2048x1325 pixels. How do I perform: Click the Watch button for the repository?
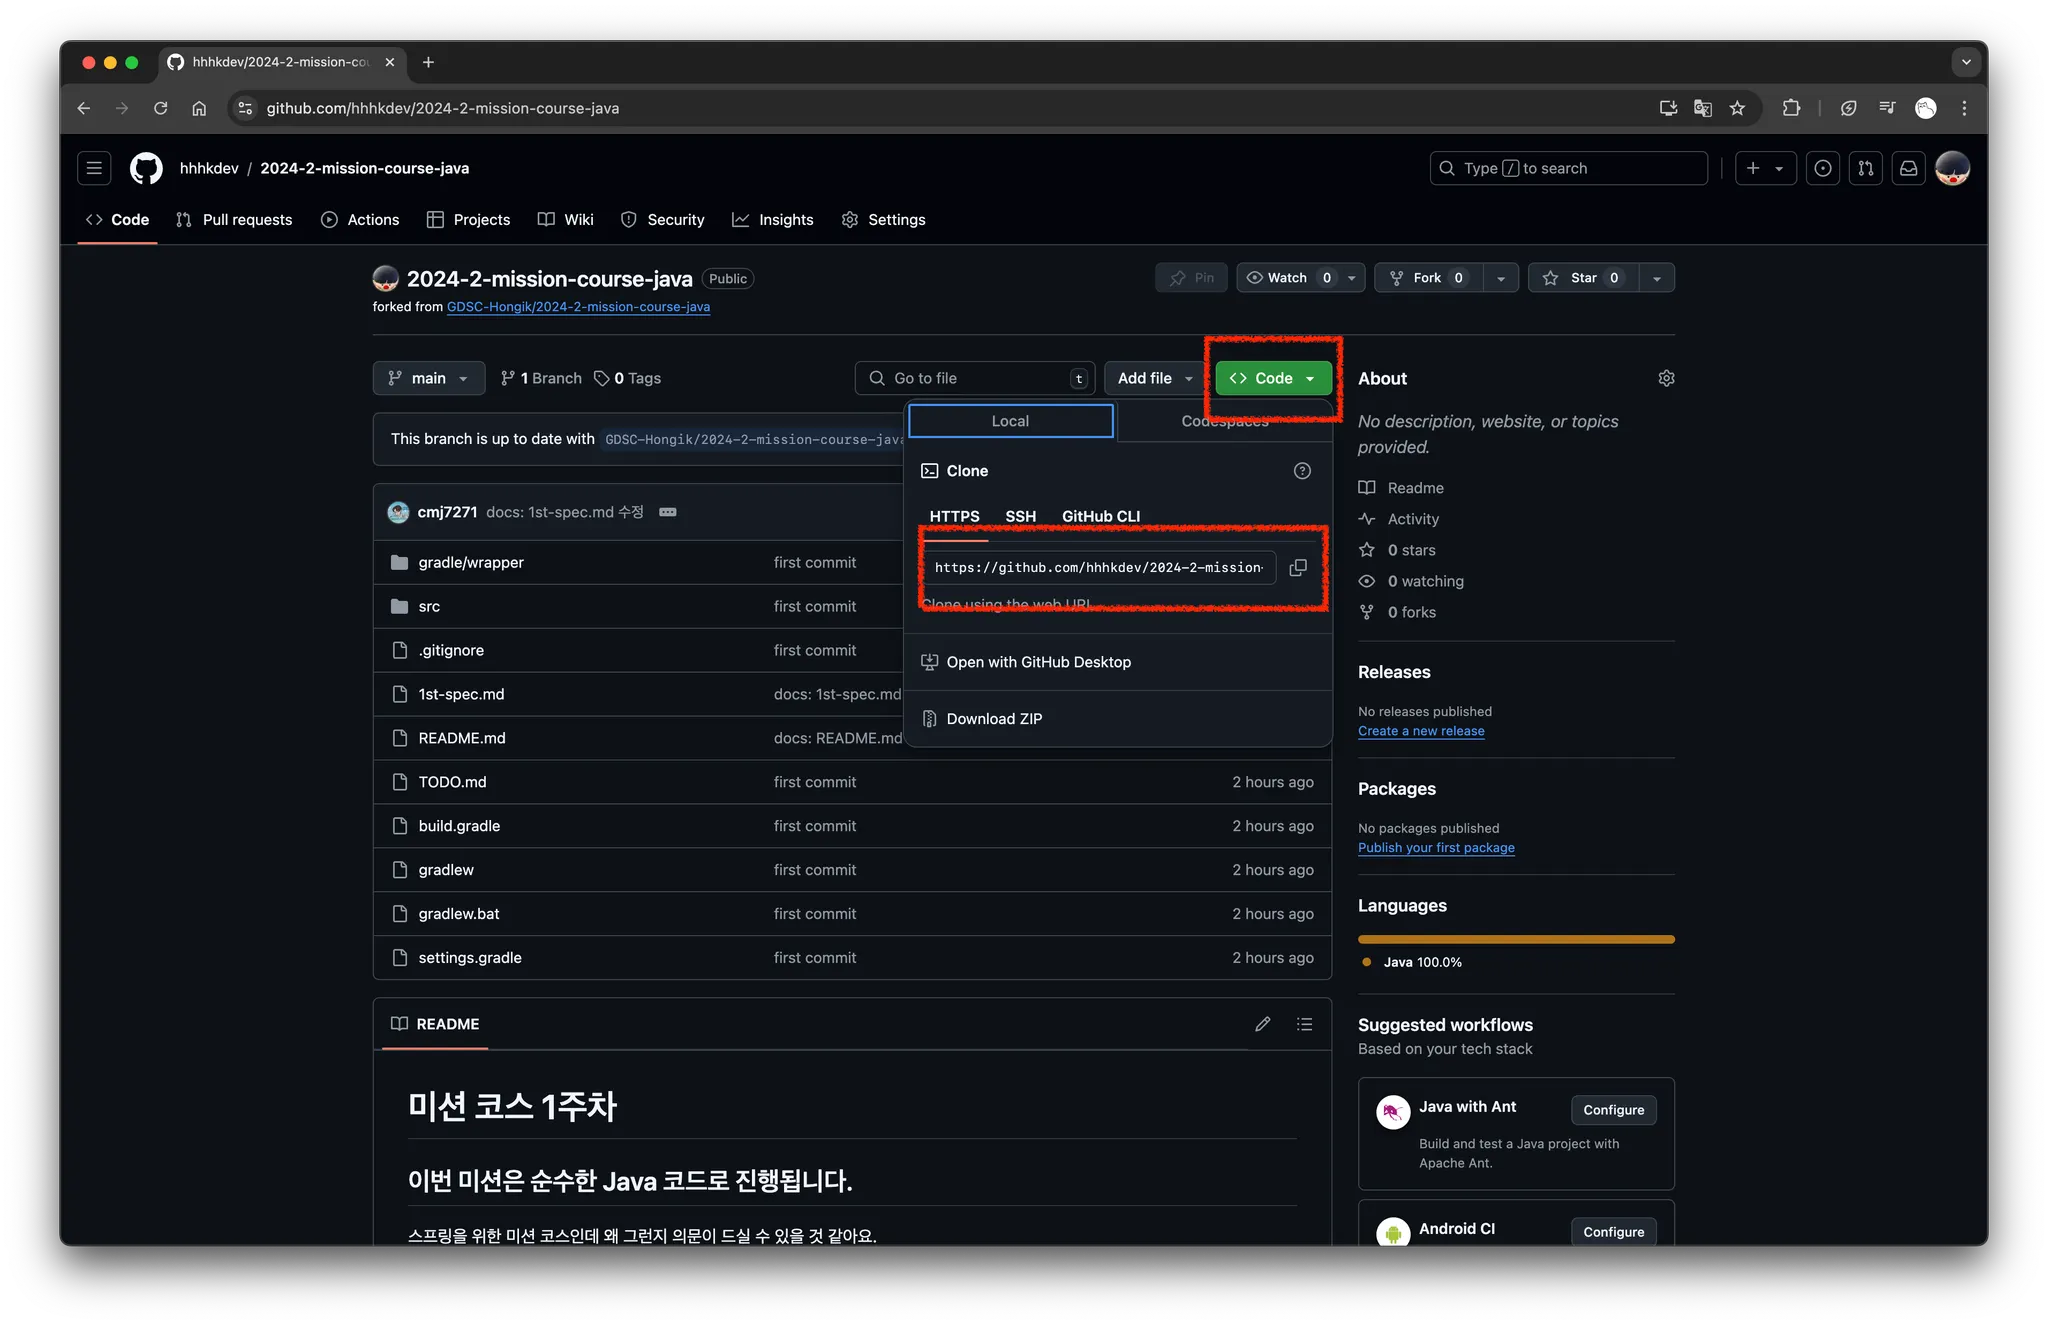(1286, 278)
